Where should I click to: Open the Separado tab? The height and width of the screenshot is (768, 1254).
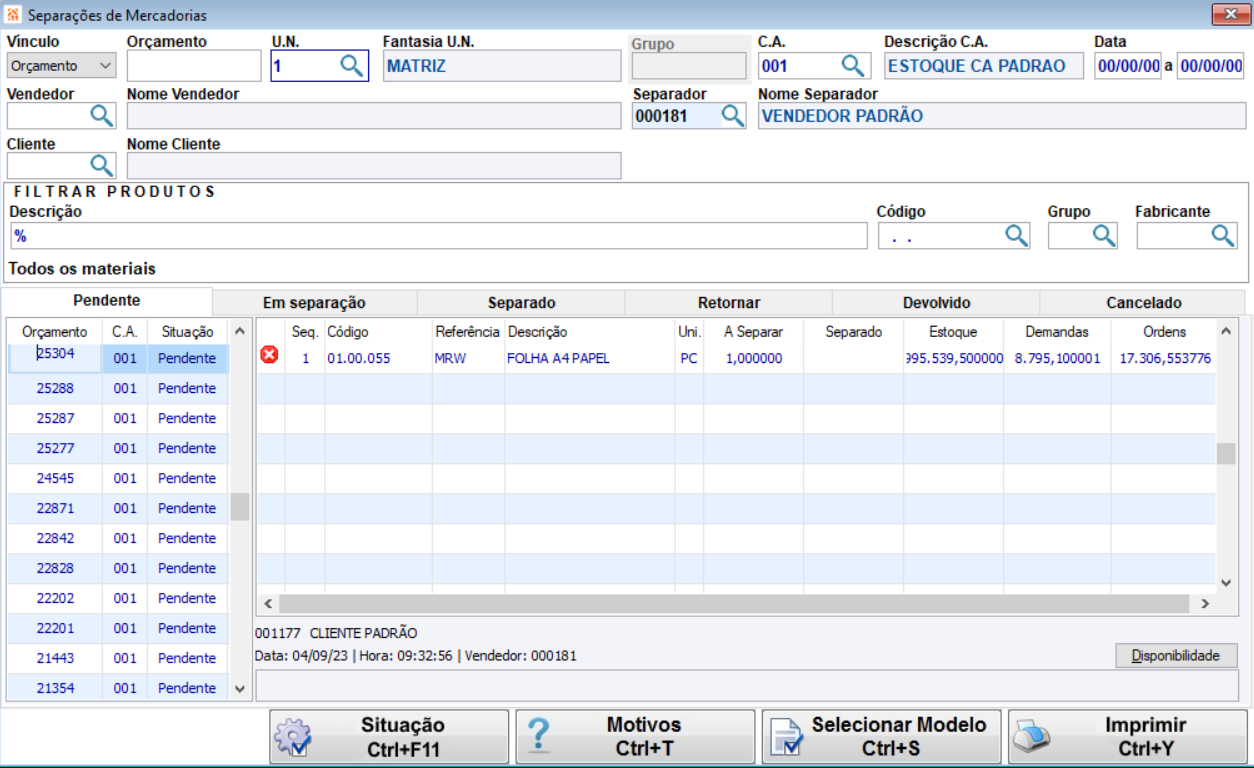pyautogui.click(x=521, y=303)
